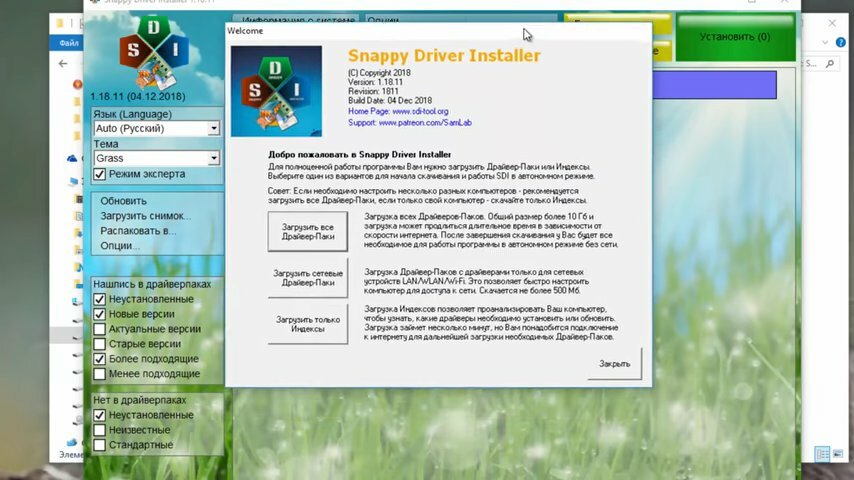Click Загрузить только Индексы button

[x=308, y=324]
